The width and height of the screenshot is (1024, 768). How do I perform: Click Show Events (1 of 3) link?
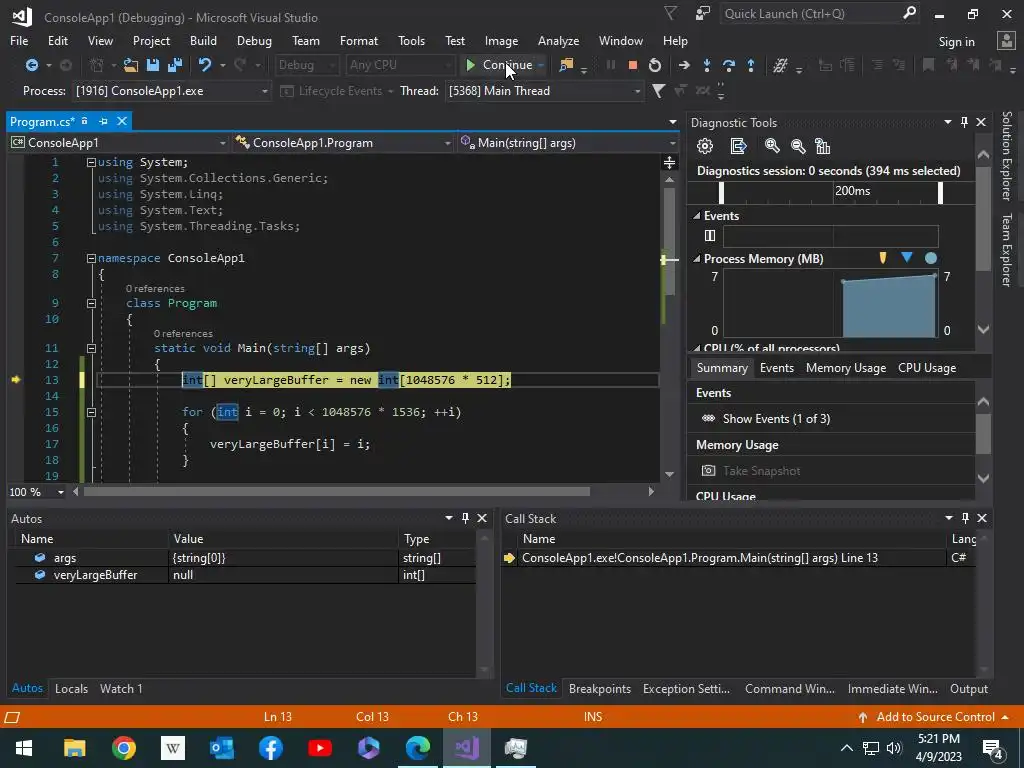point(776,419)
